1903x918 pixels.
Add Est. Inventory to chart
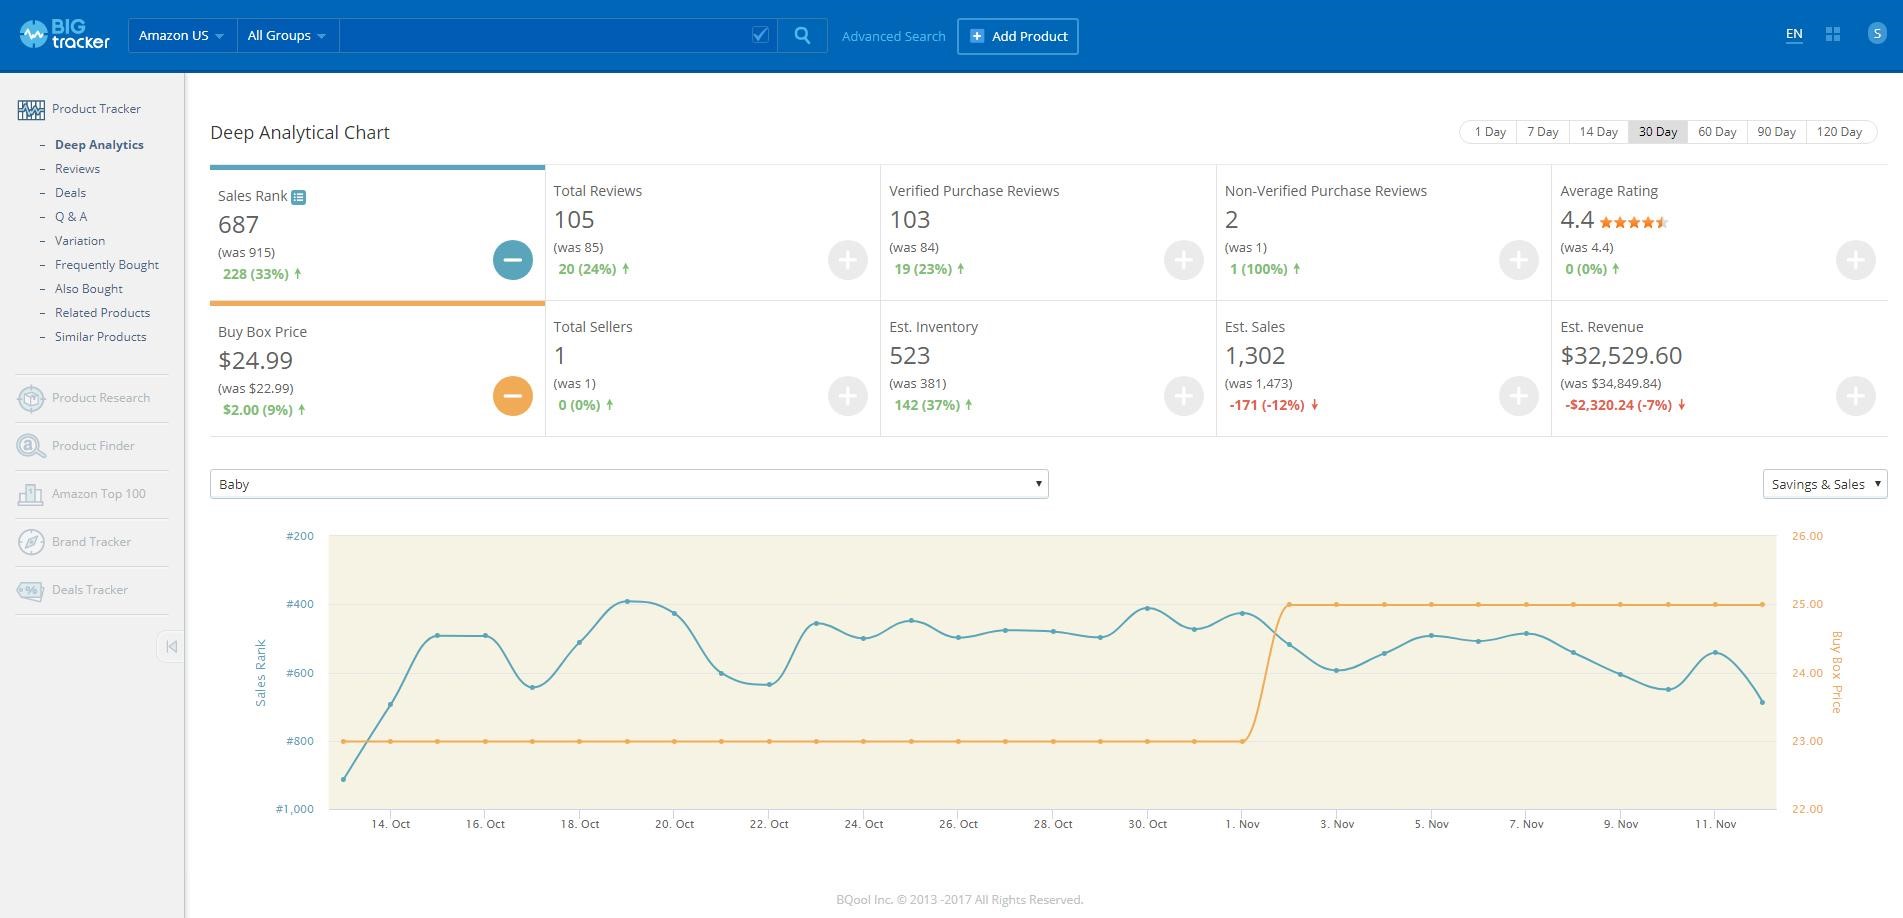pyautogui.click(x=1183, y=396)
